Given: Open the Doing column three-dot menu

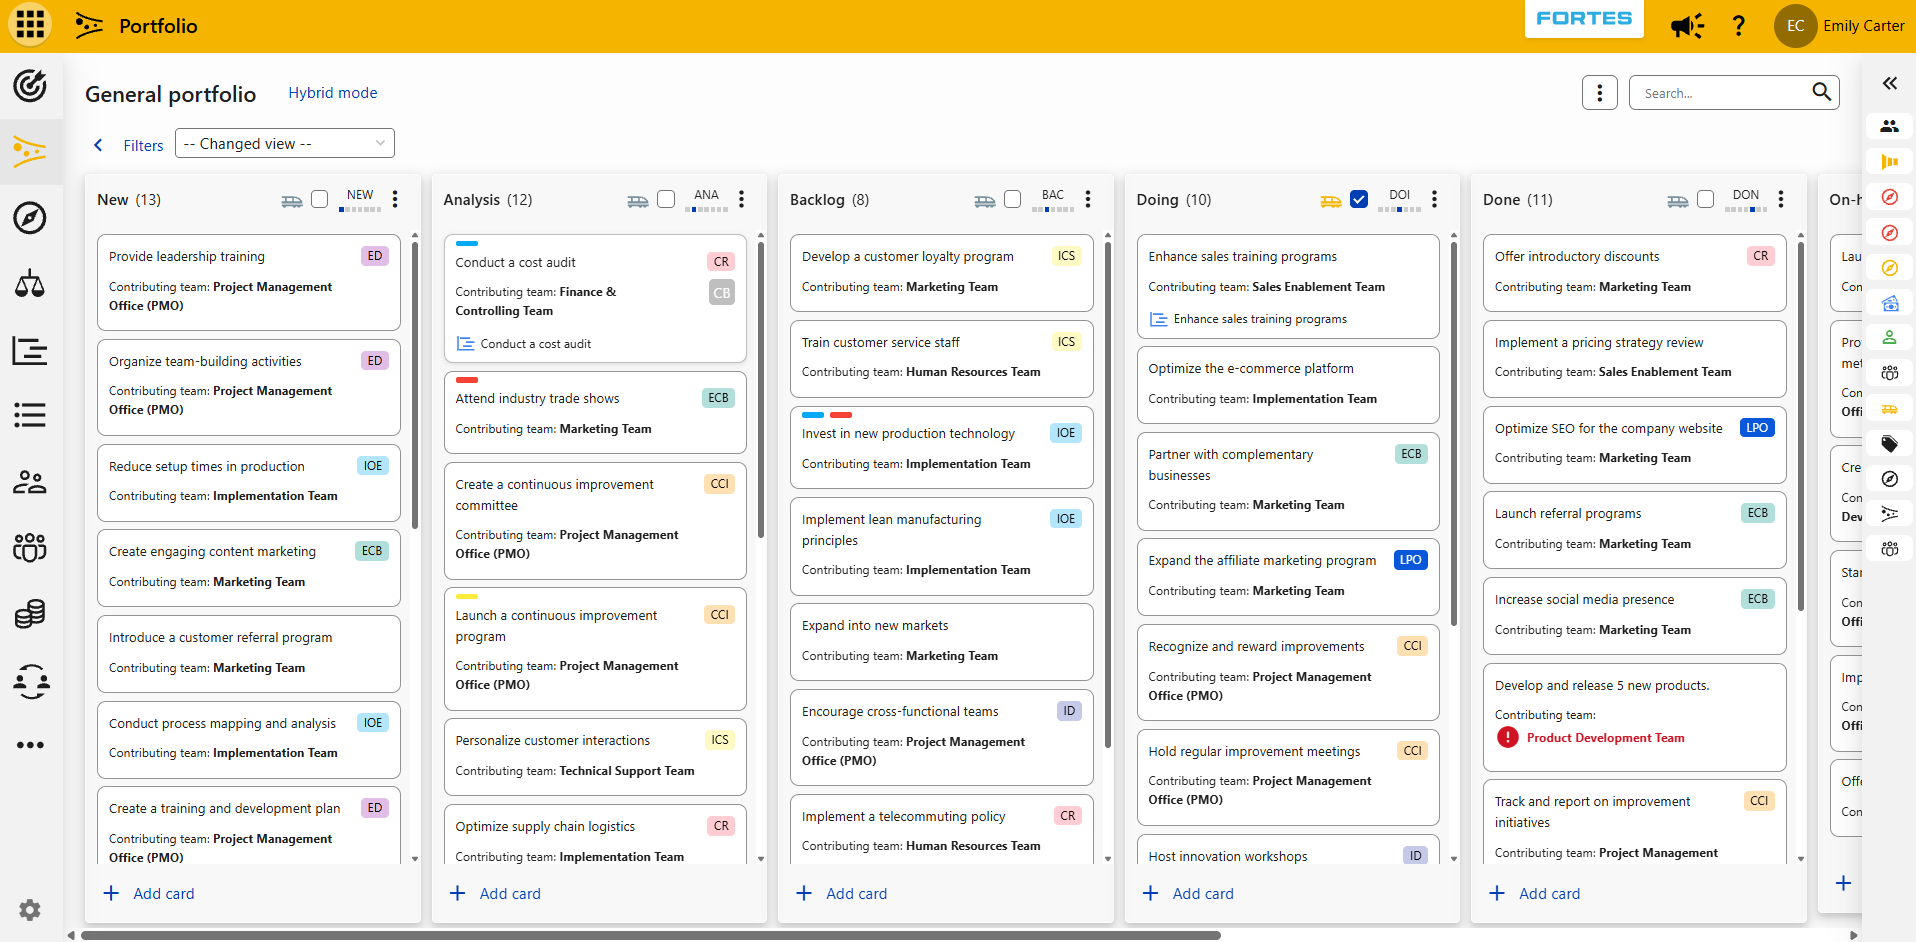Looking at the screenshot, I should 1435,199.
